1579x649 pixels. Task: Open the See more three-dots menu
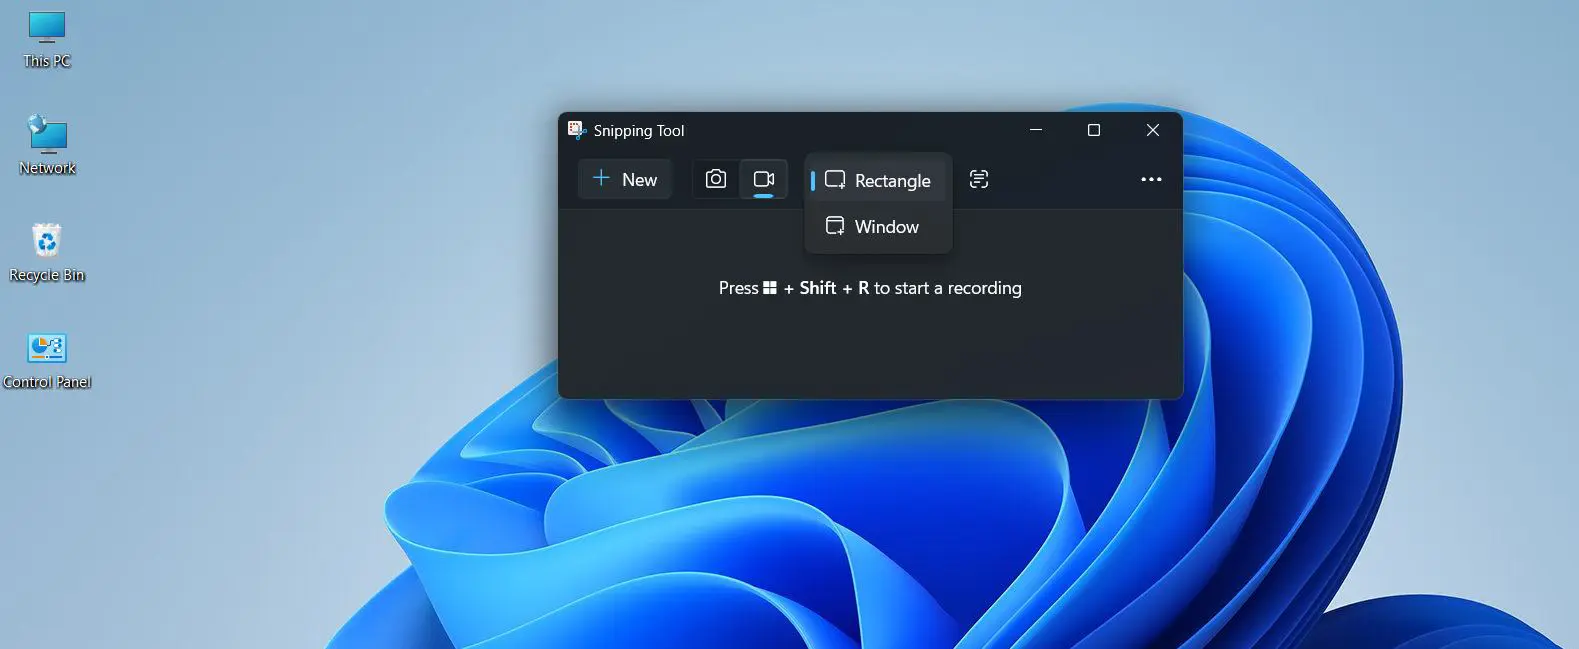click(1151, 179)
